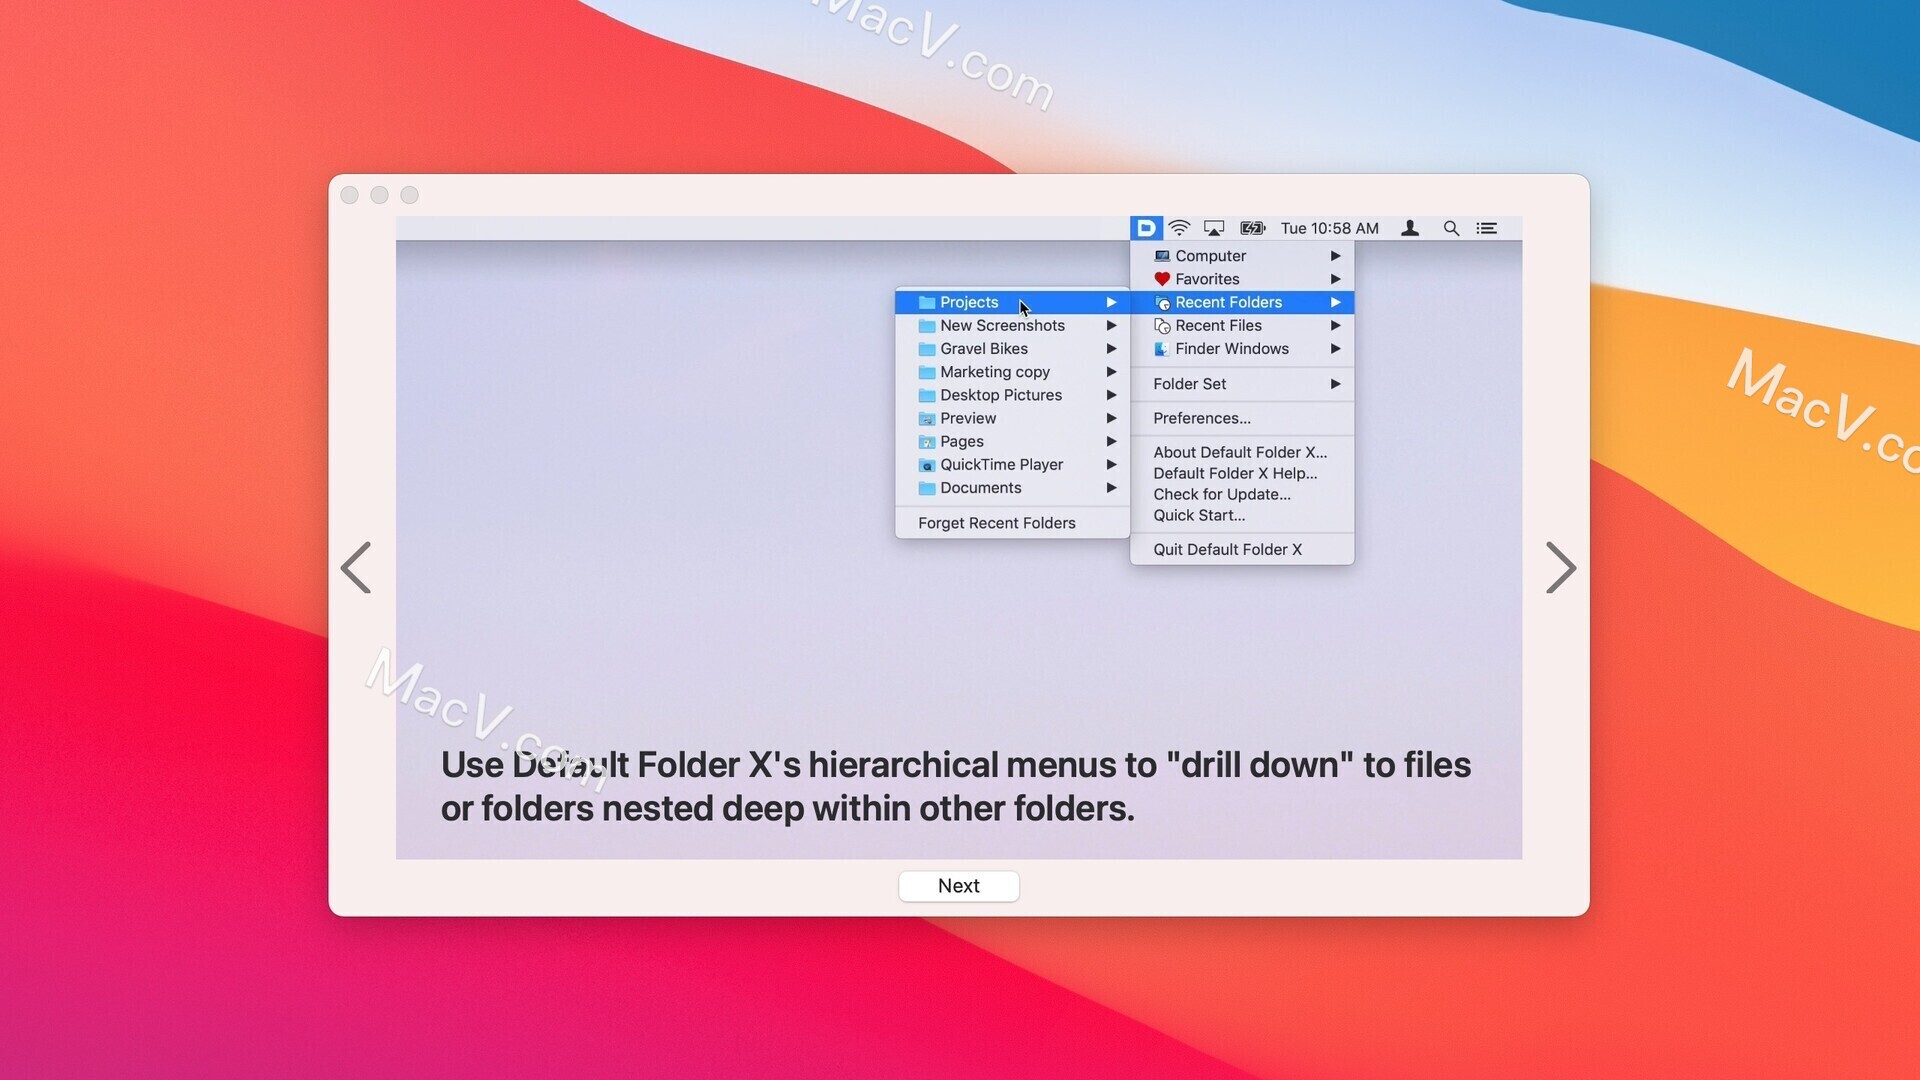Screen dimensions: 1920x1080
Task: Click the Default Folder X menu bar icon
Action: point(1146,228)
